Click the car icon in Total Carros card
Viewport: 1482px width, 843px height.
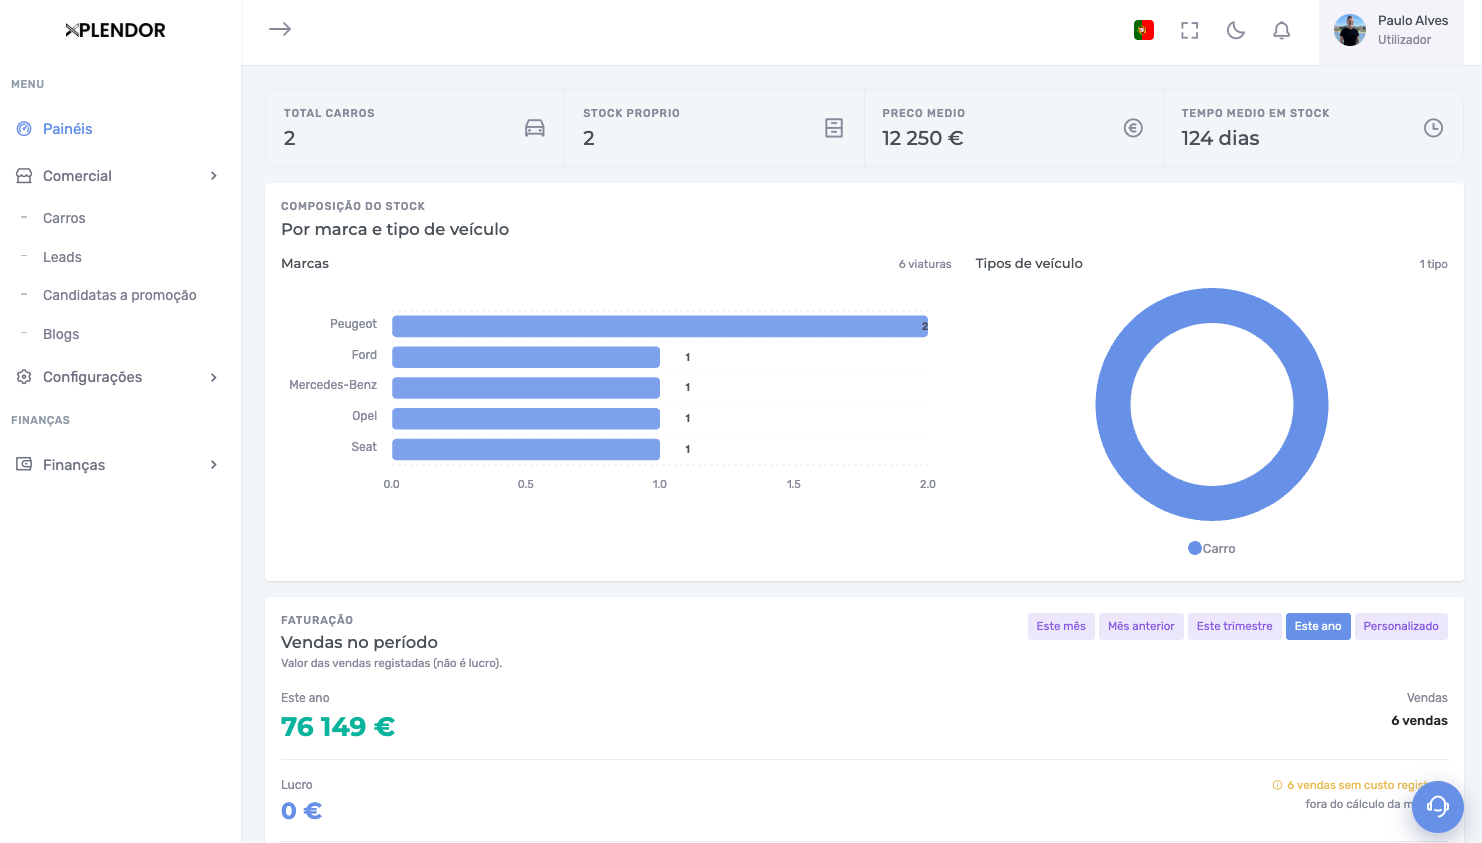[535, 128]
